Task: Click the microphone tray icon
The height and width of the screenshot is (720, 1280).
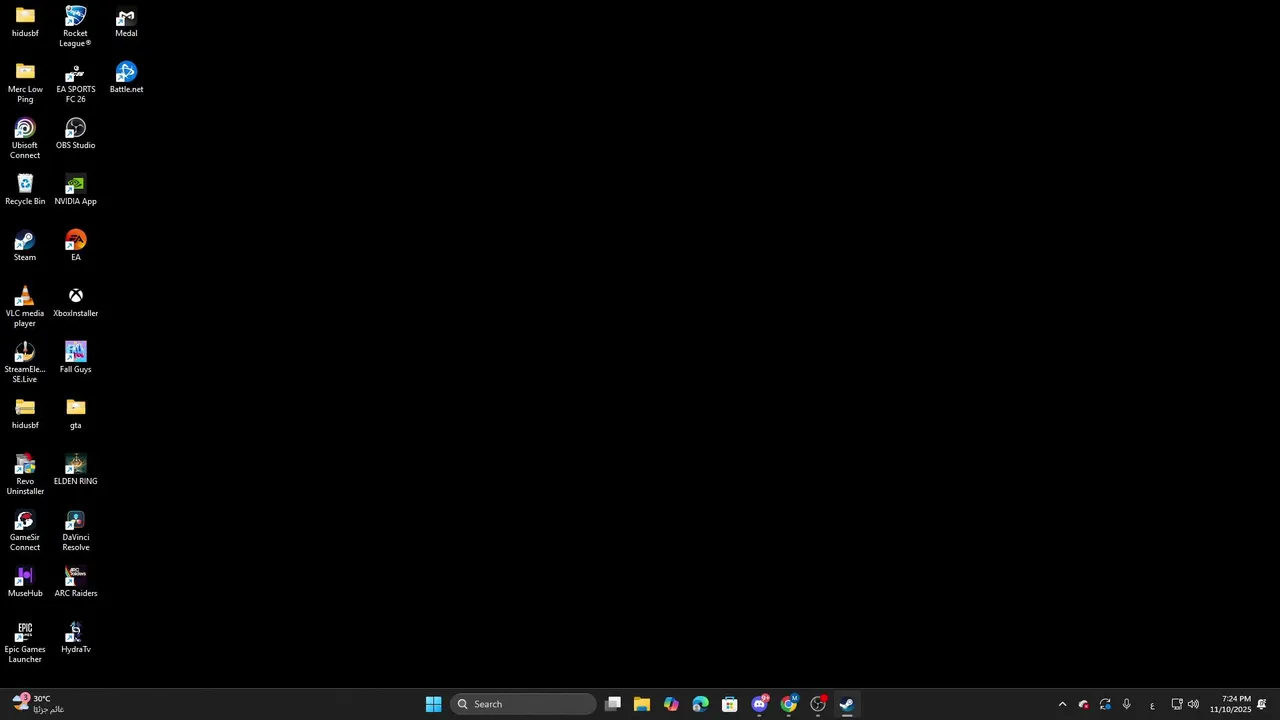Action: pyautogui.click(x=1126, y=704)
